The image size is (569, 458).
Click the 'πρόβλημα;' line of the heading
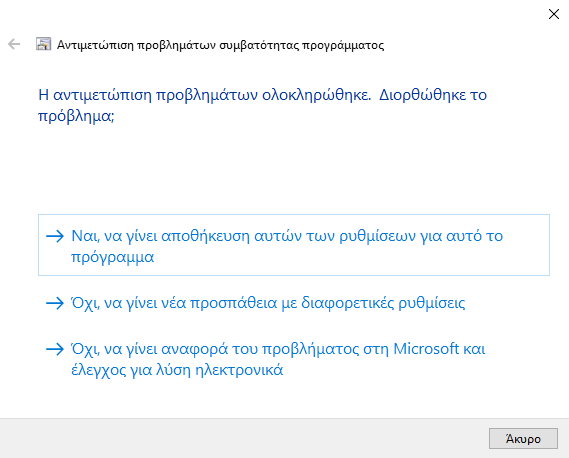click(76, 116)
